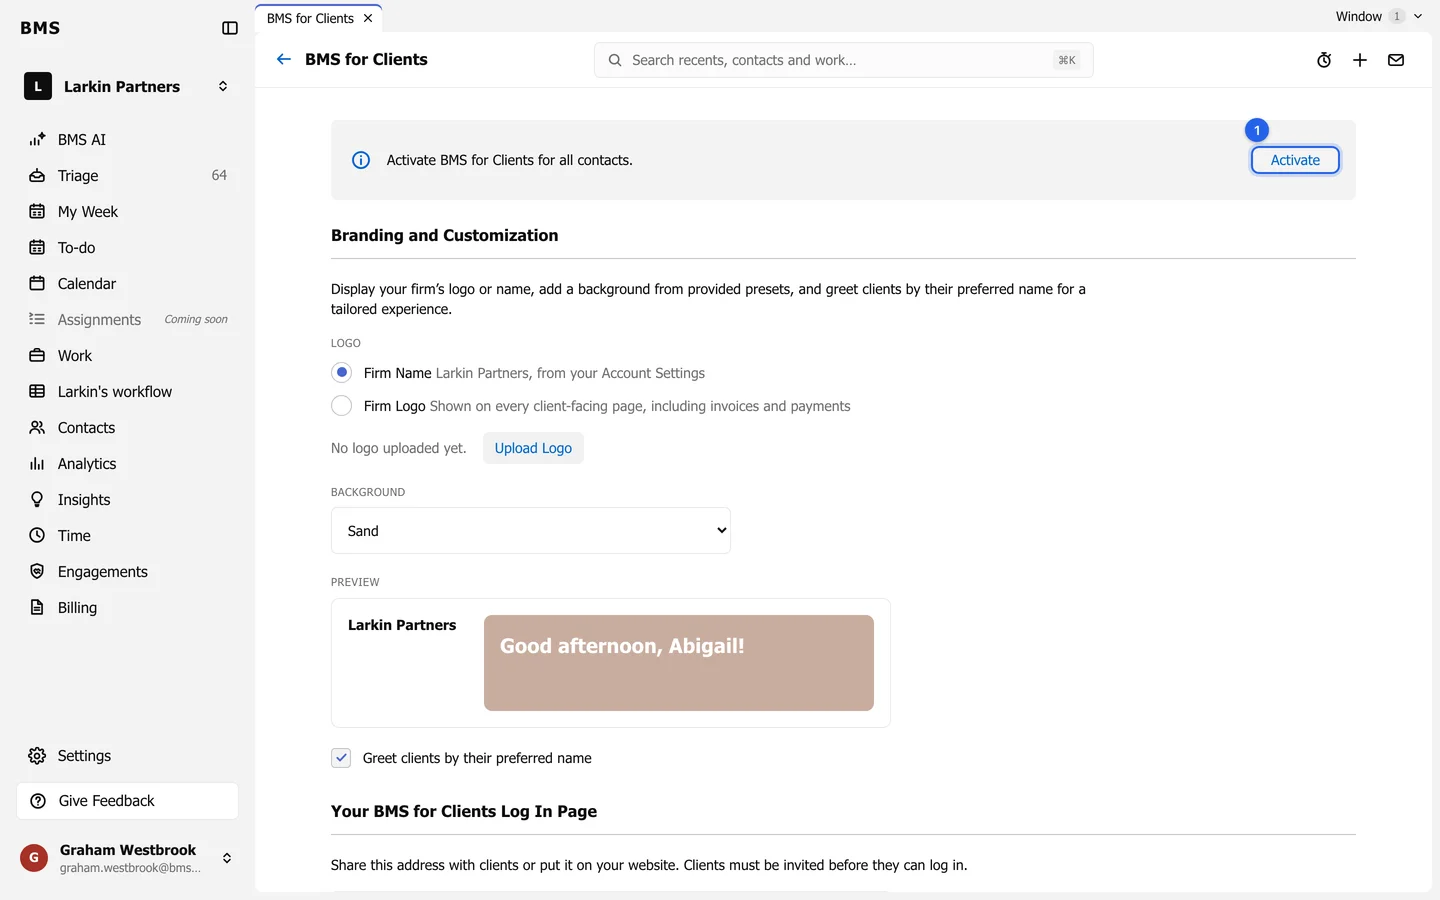Click the Upload Logo button
This screenshot has height=900, width=1440.
(x=533, y=448)
